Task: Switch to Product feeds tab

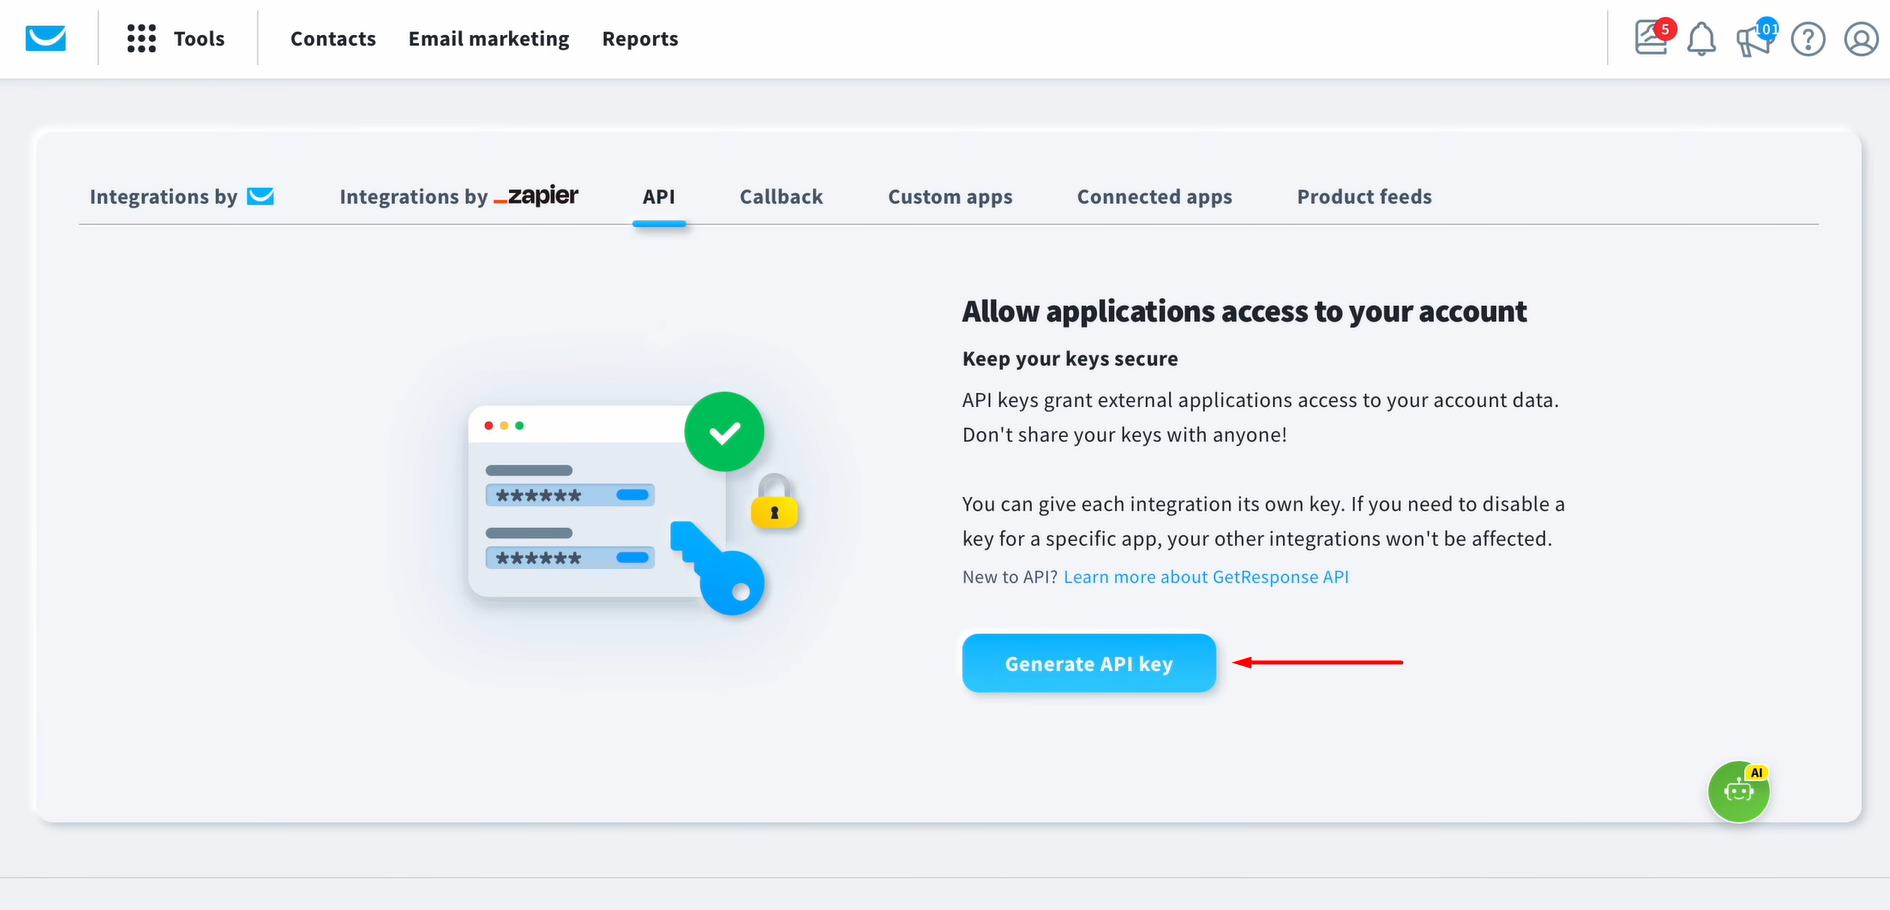Action: pos(1364,196)
